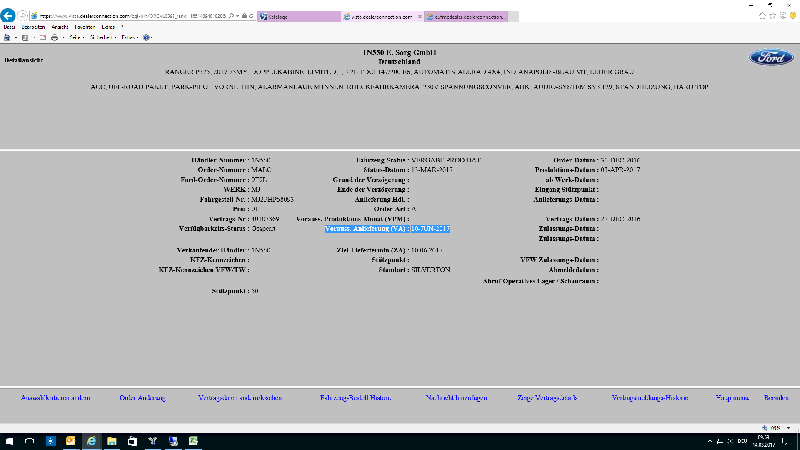
Task: Switch to the Kataloge browser tab
Action: pyautogui.click(x=299, y=17)
